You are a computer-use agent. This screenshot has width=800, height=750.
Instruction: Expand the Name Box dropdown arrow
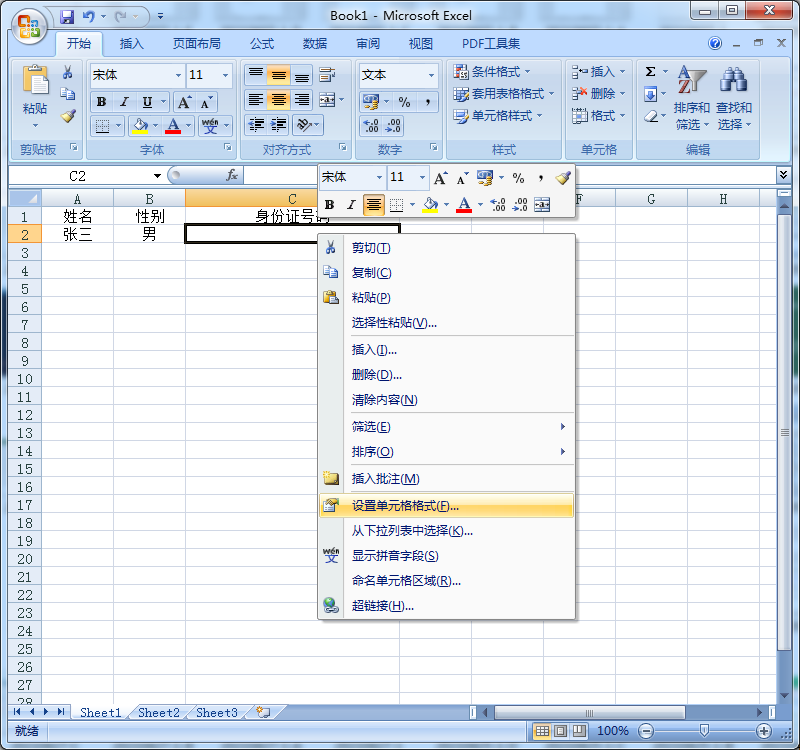[157, 176]
